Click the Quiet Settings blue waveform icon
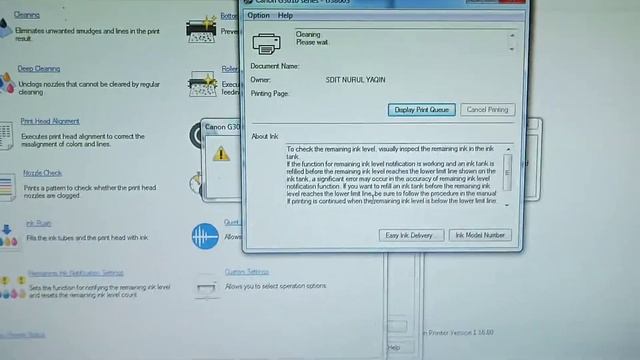 pos(205,236)
